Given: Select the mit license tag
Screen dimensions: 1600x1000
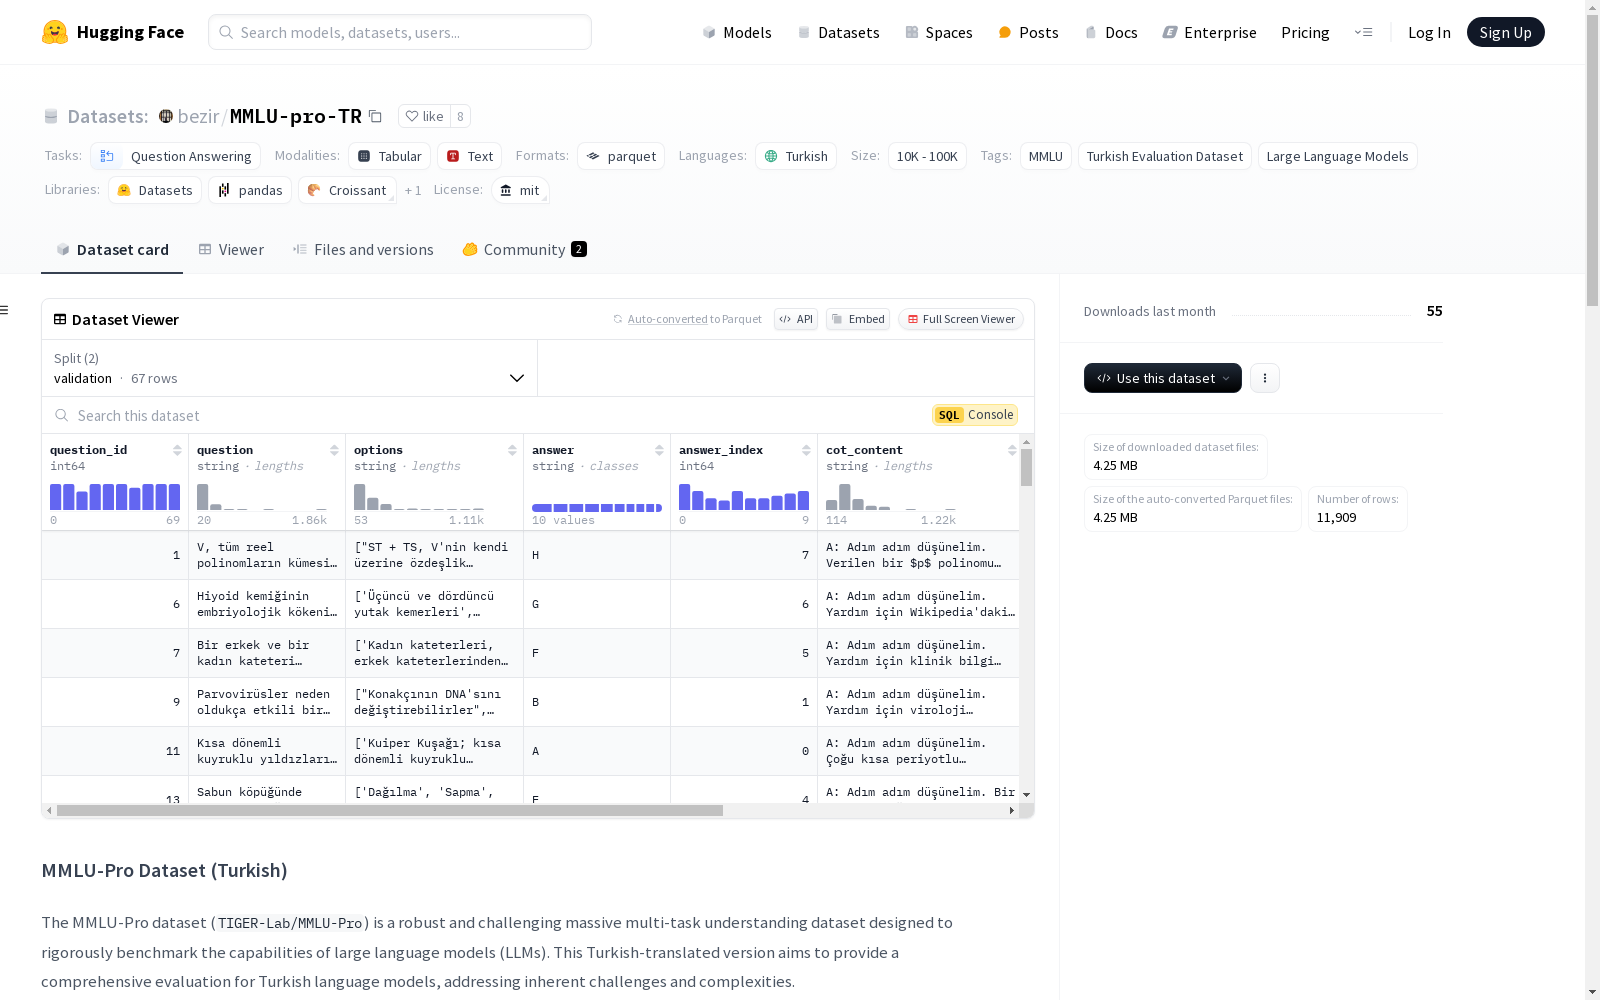Looking at the screenshot, I should click(521, 190).
